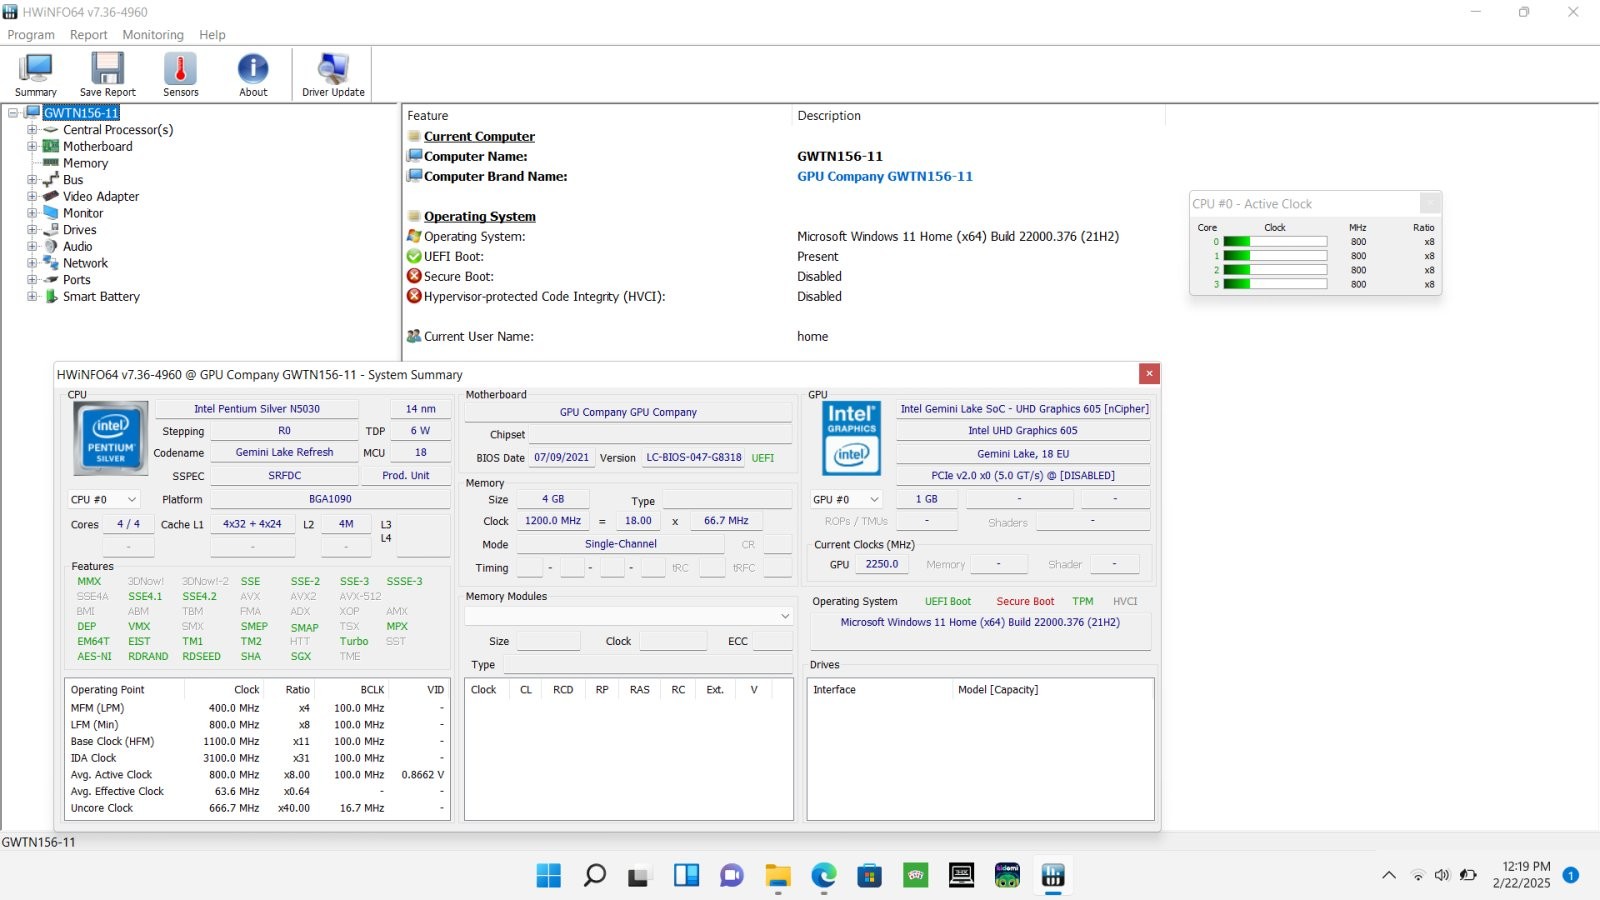The width and height of the screenshot is (1600, 900).
Task: Click the Core 0 clock bar
Action: [x=1275, y=242]
